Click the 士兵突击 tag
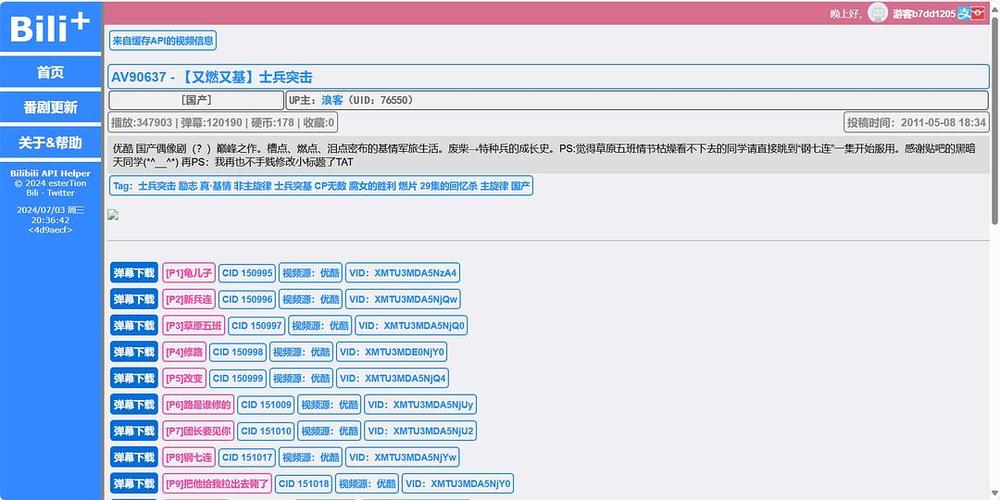Image resolution: width=1000 pixels, height=500 pixels. (x=157, y=186)
